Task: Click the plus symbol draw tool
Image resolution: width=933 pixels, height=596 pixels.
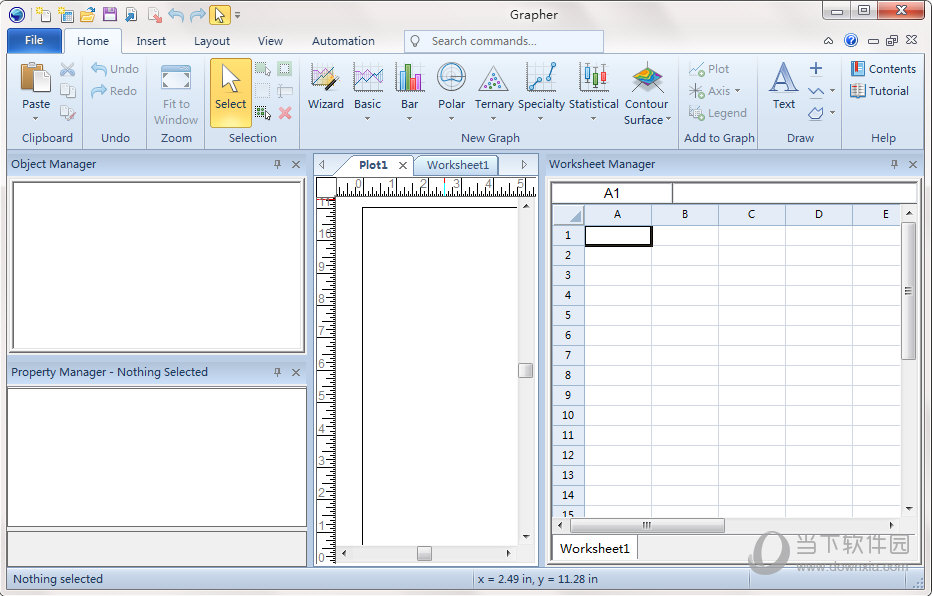Action: [x=816, y=68]
